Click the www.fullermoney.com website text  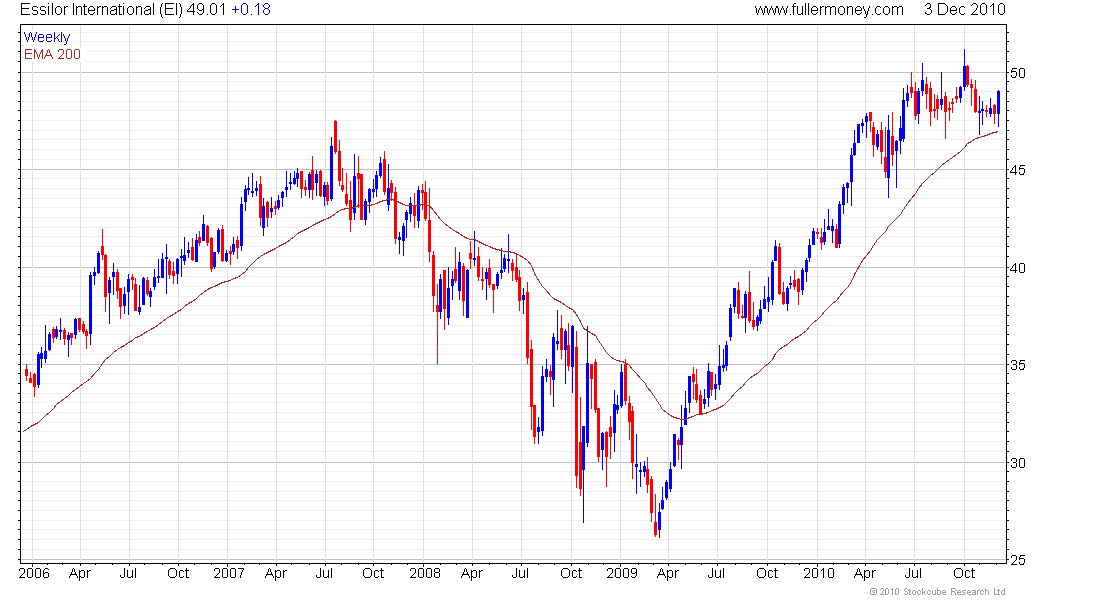coord(829,10)
